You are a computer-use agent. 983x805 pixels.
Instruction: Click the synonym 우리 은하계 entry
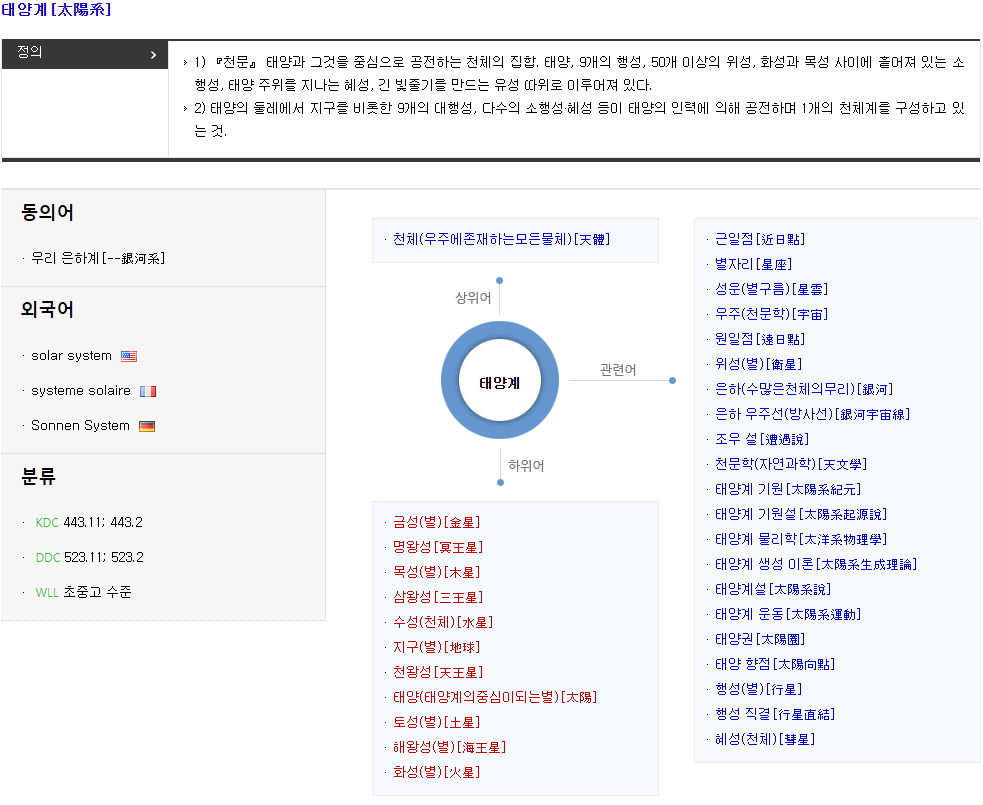[x=98, y=258]
